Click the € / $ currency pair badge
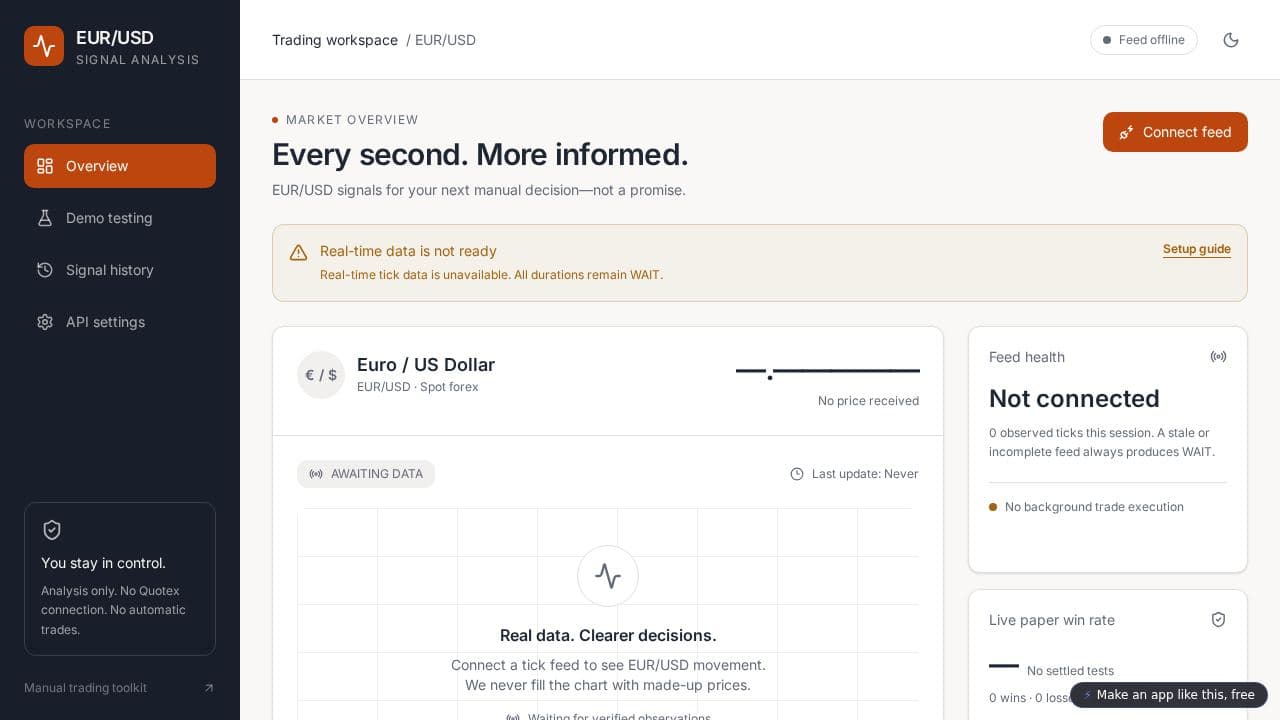 [x=321, y=375]
